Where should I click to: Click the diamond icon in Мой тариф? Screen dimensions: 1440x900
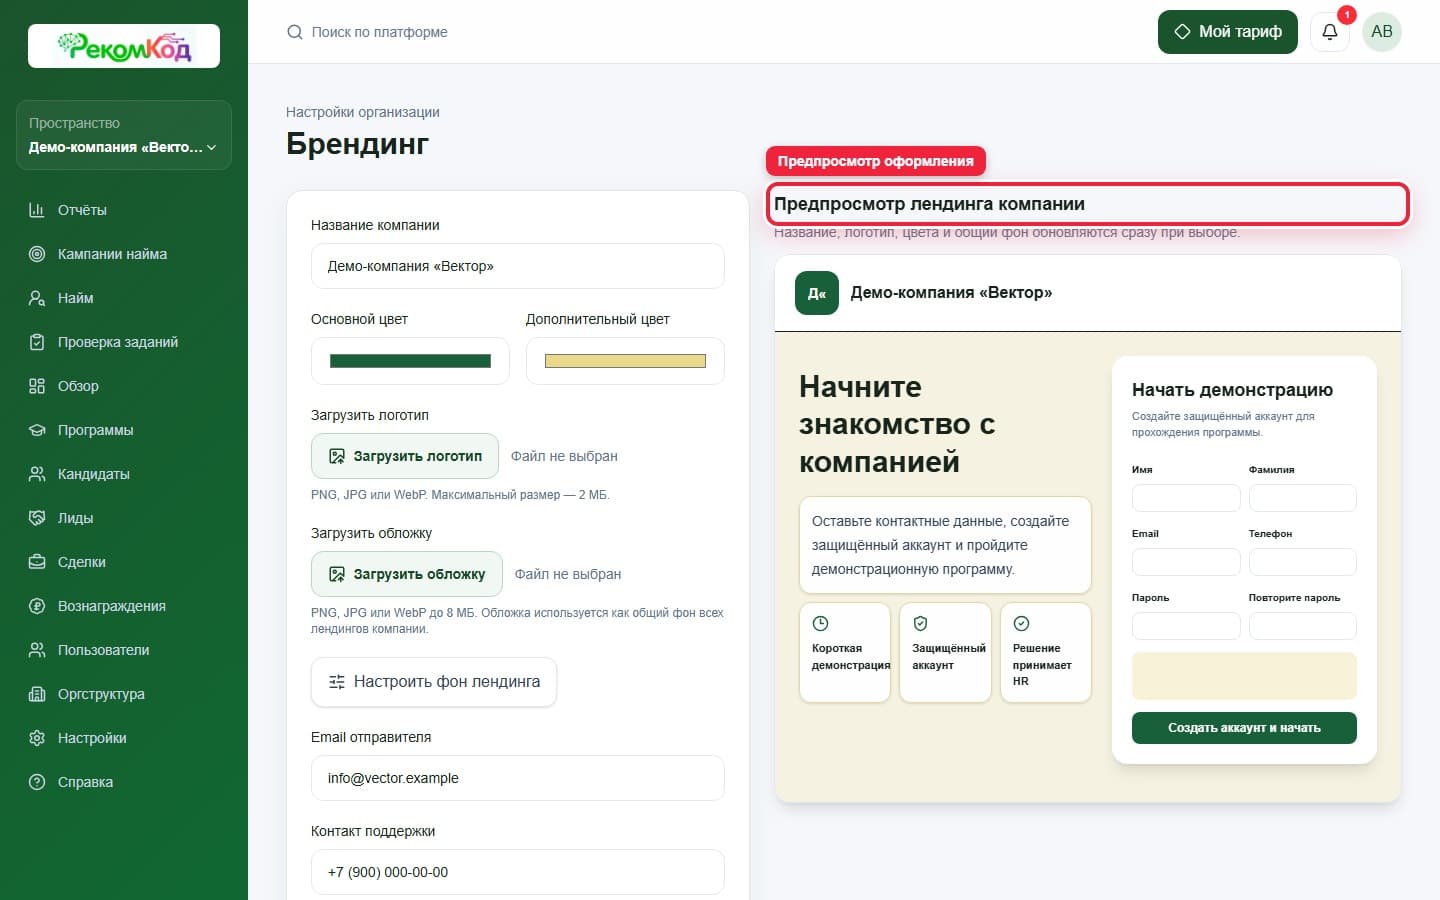pos(1182,32)
